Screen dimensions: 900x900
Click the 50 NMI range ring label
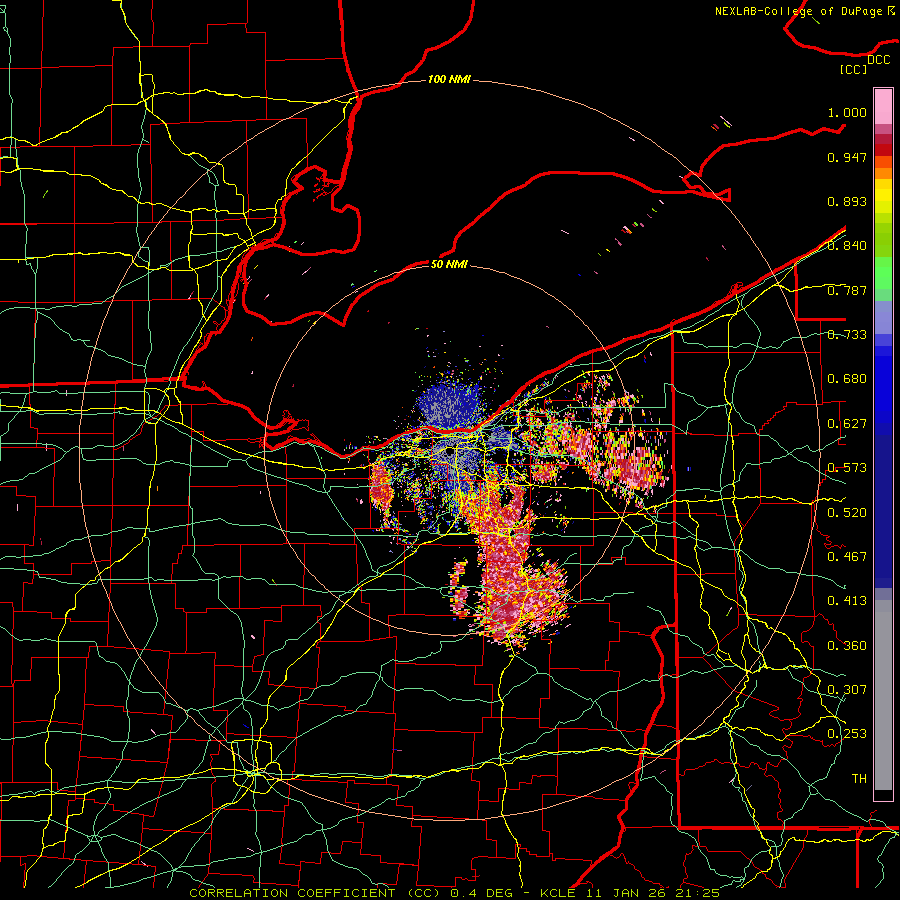tap(449, 265)
